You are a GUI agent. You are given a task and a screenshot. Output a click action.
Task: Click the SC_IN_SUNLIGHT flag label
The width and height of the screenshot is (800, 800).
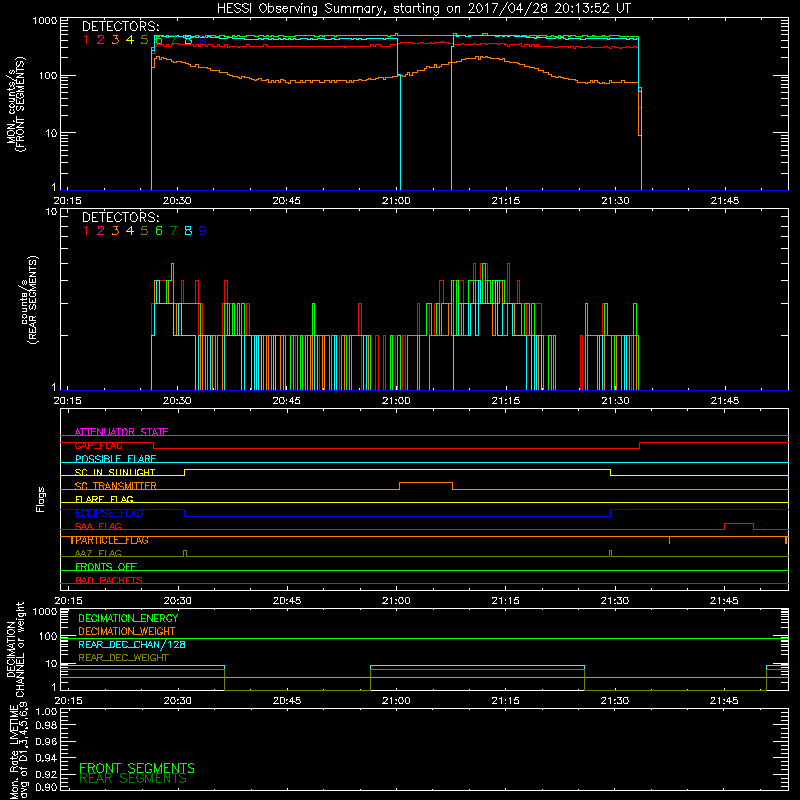tap(115, 472)
